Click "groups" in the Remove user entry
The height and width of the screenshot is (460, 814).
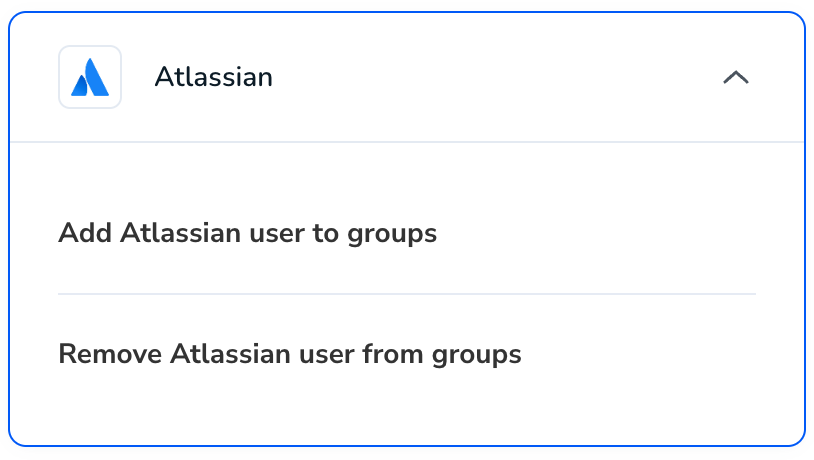[x=477, y=356]
